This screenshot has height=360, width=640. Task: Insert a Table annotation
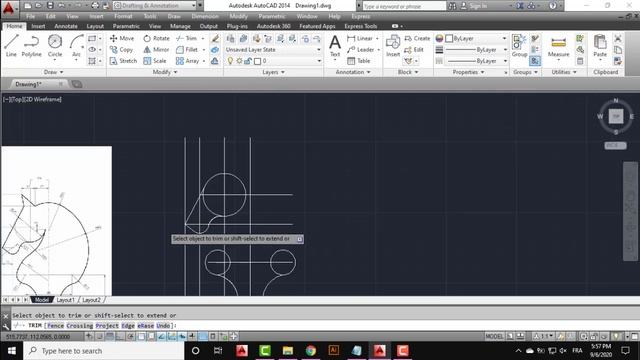point(359,61)
